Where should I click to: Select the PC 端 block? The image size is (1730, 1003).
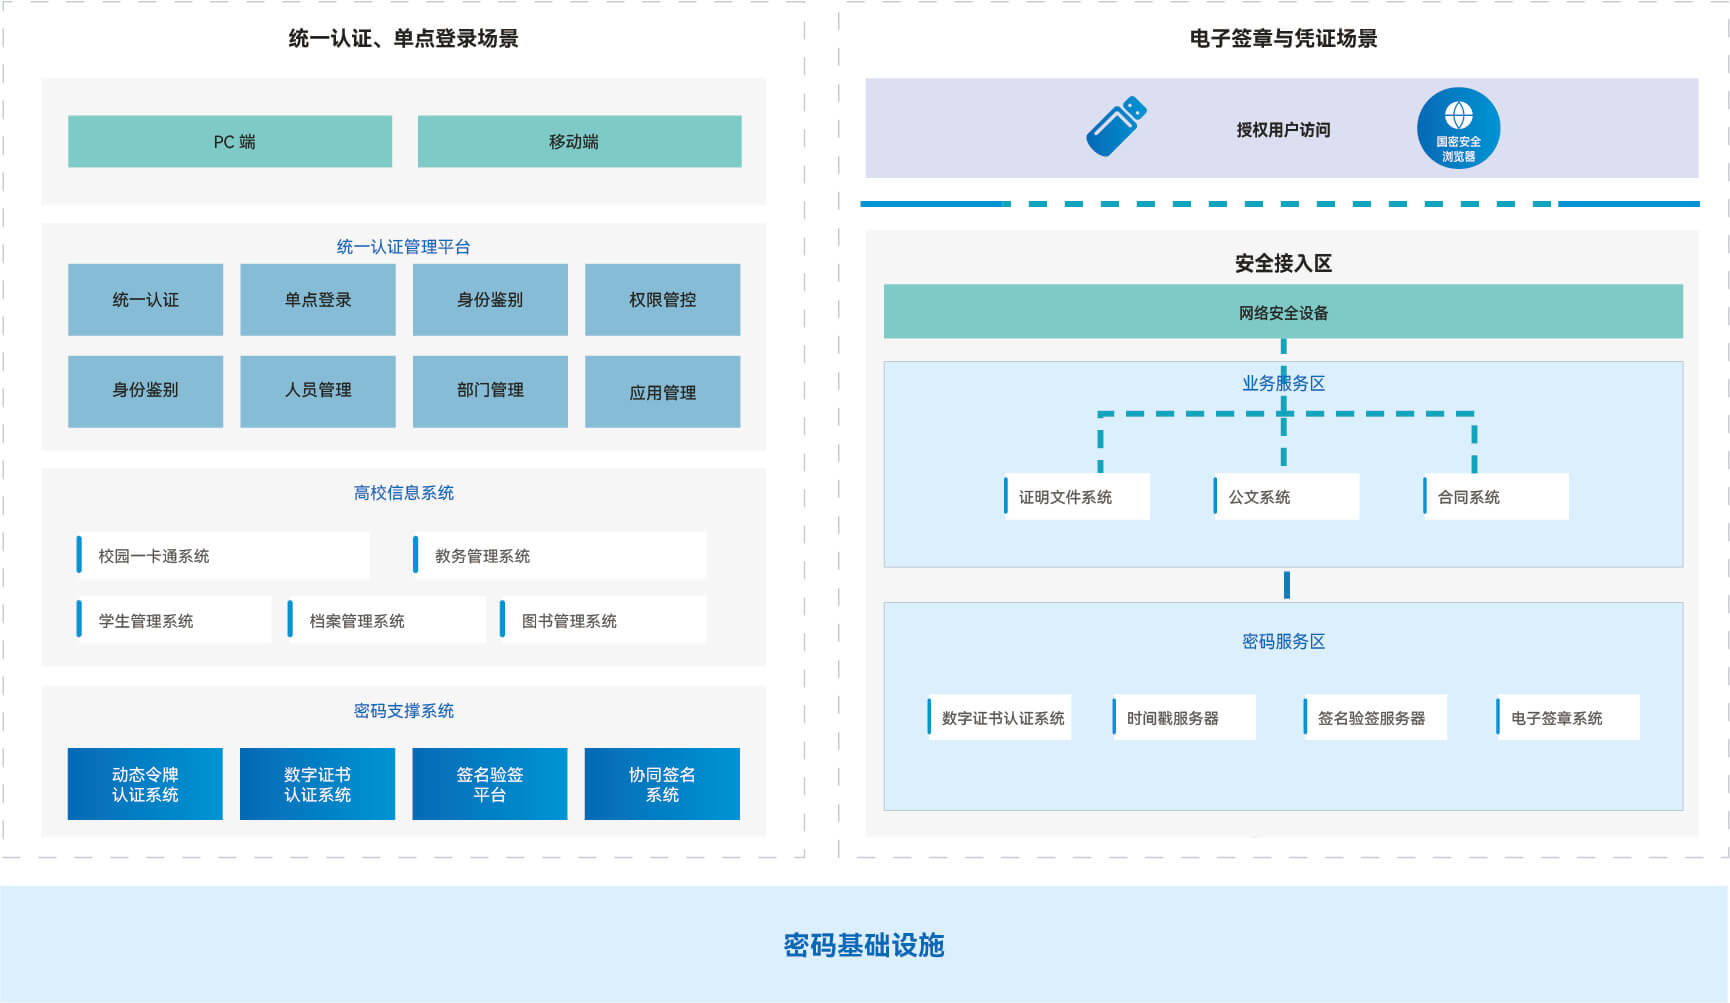tap(230, 141)
